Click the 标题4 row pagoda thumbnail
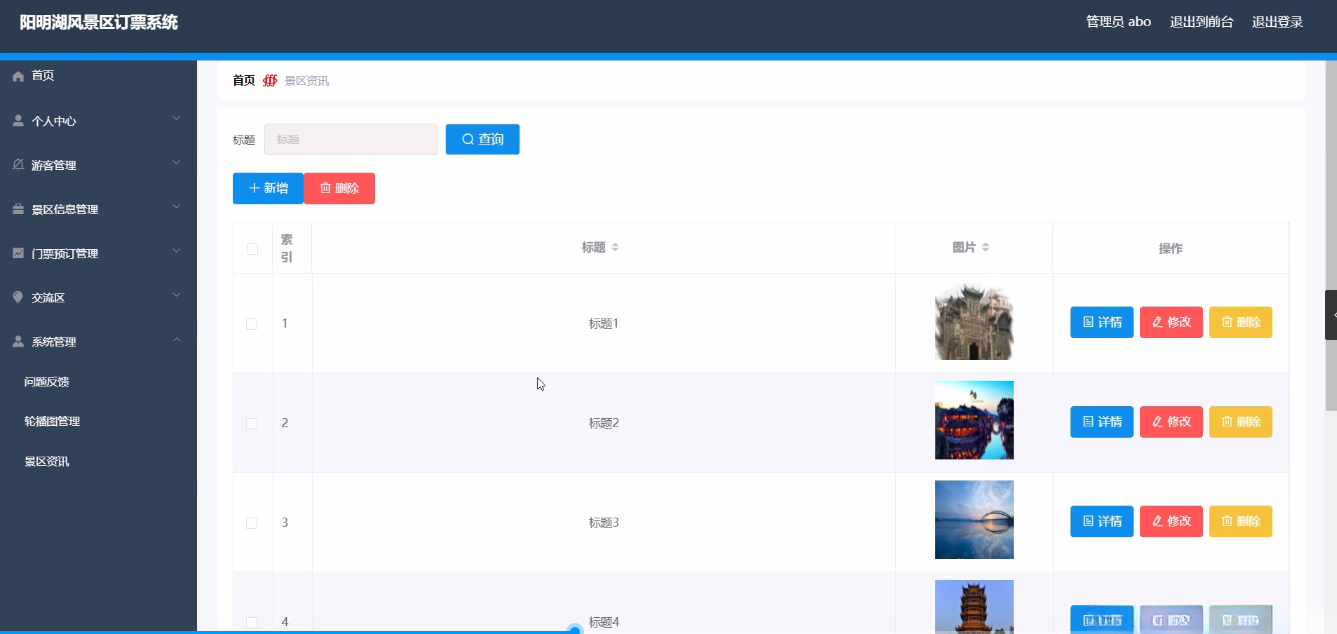 tap(974, 606)
